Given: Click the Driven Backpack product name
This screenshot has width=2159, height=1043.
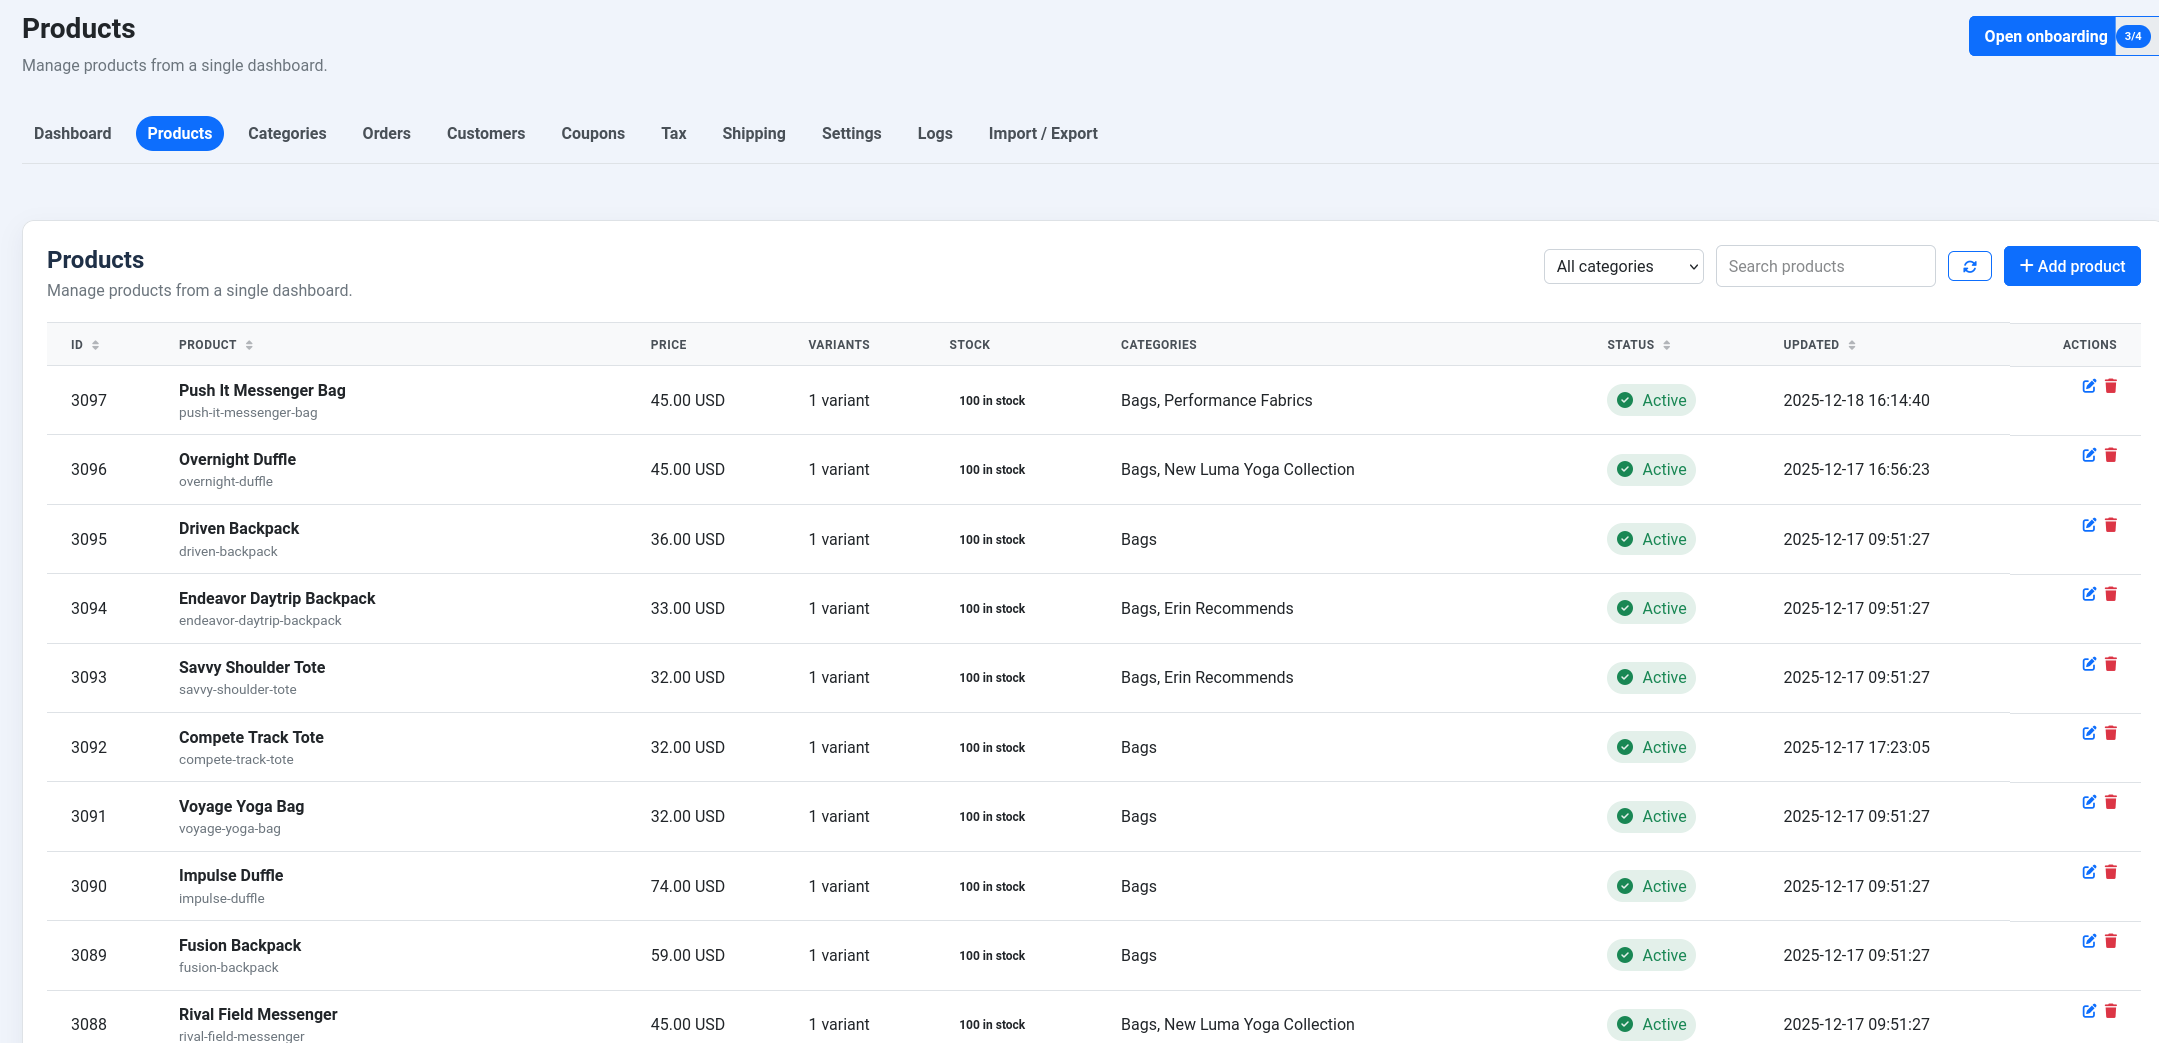Looking at the screenshot, I should 239,528.
